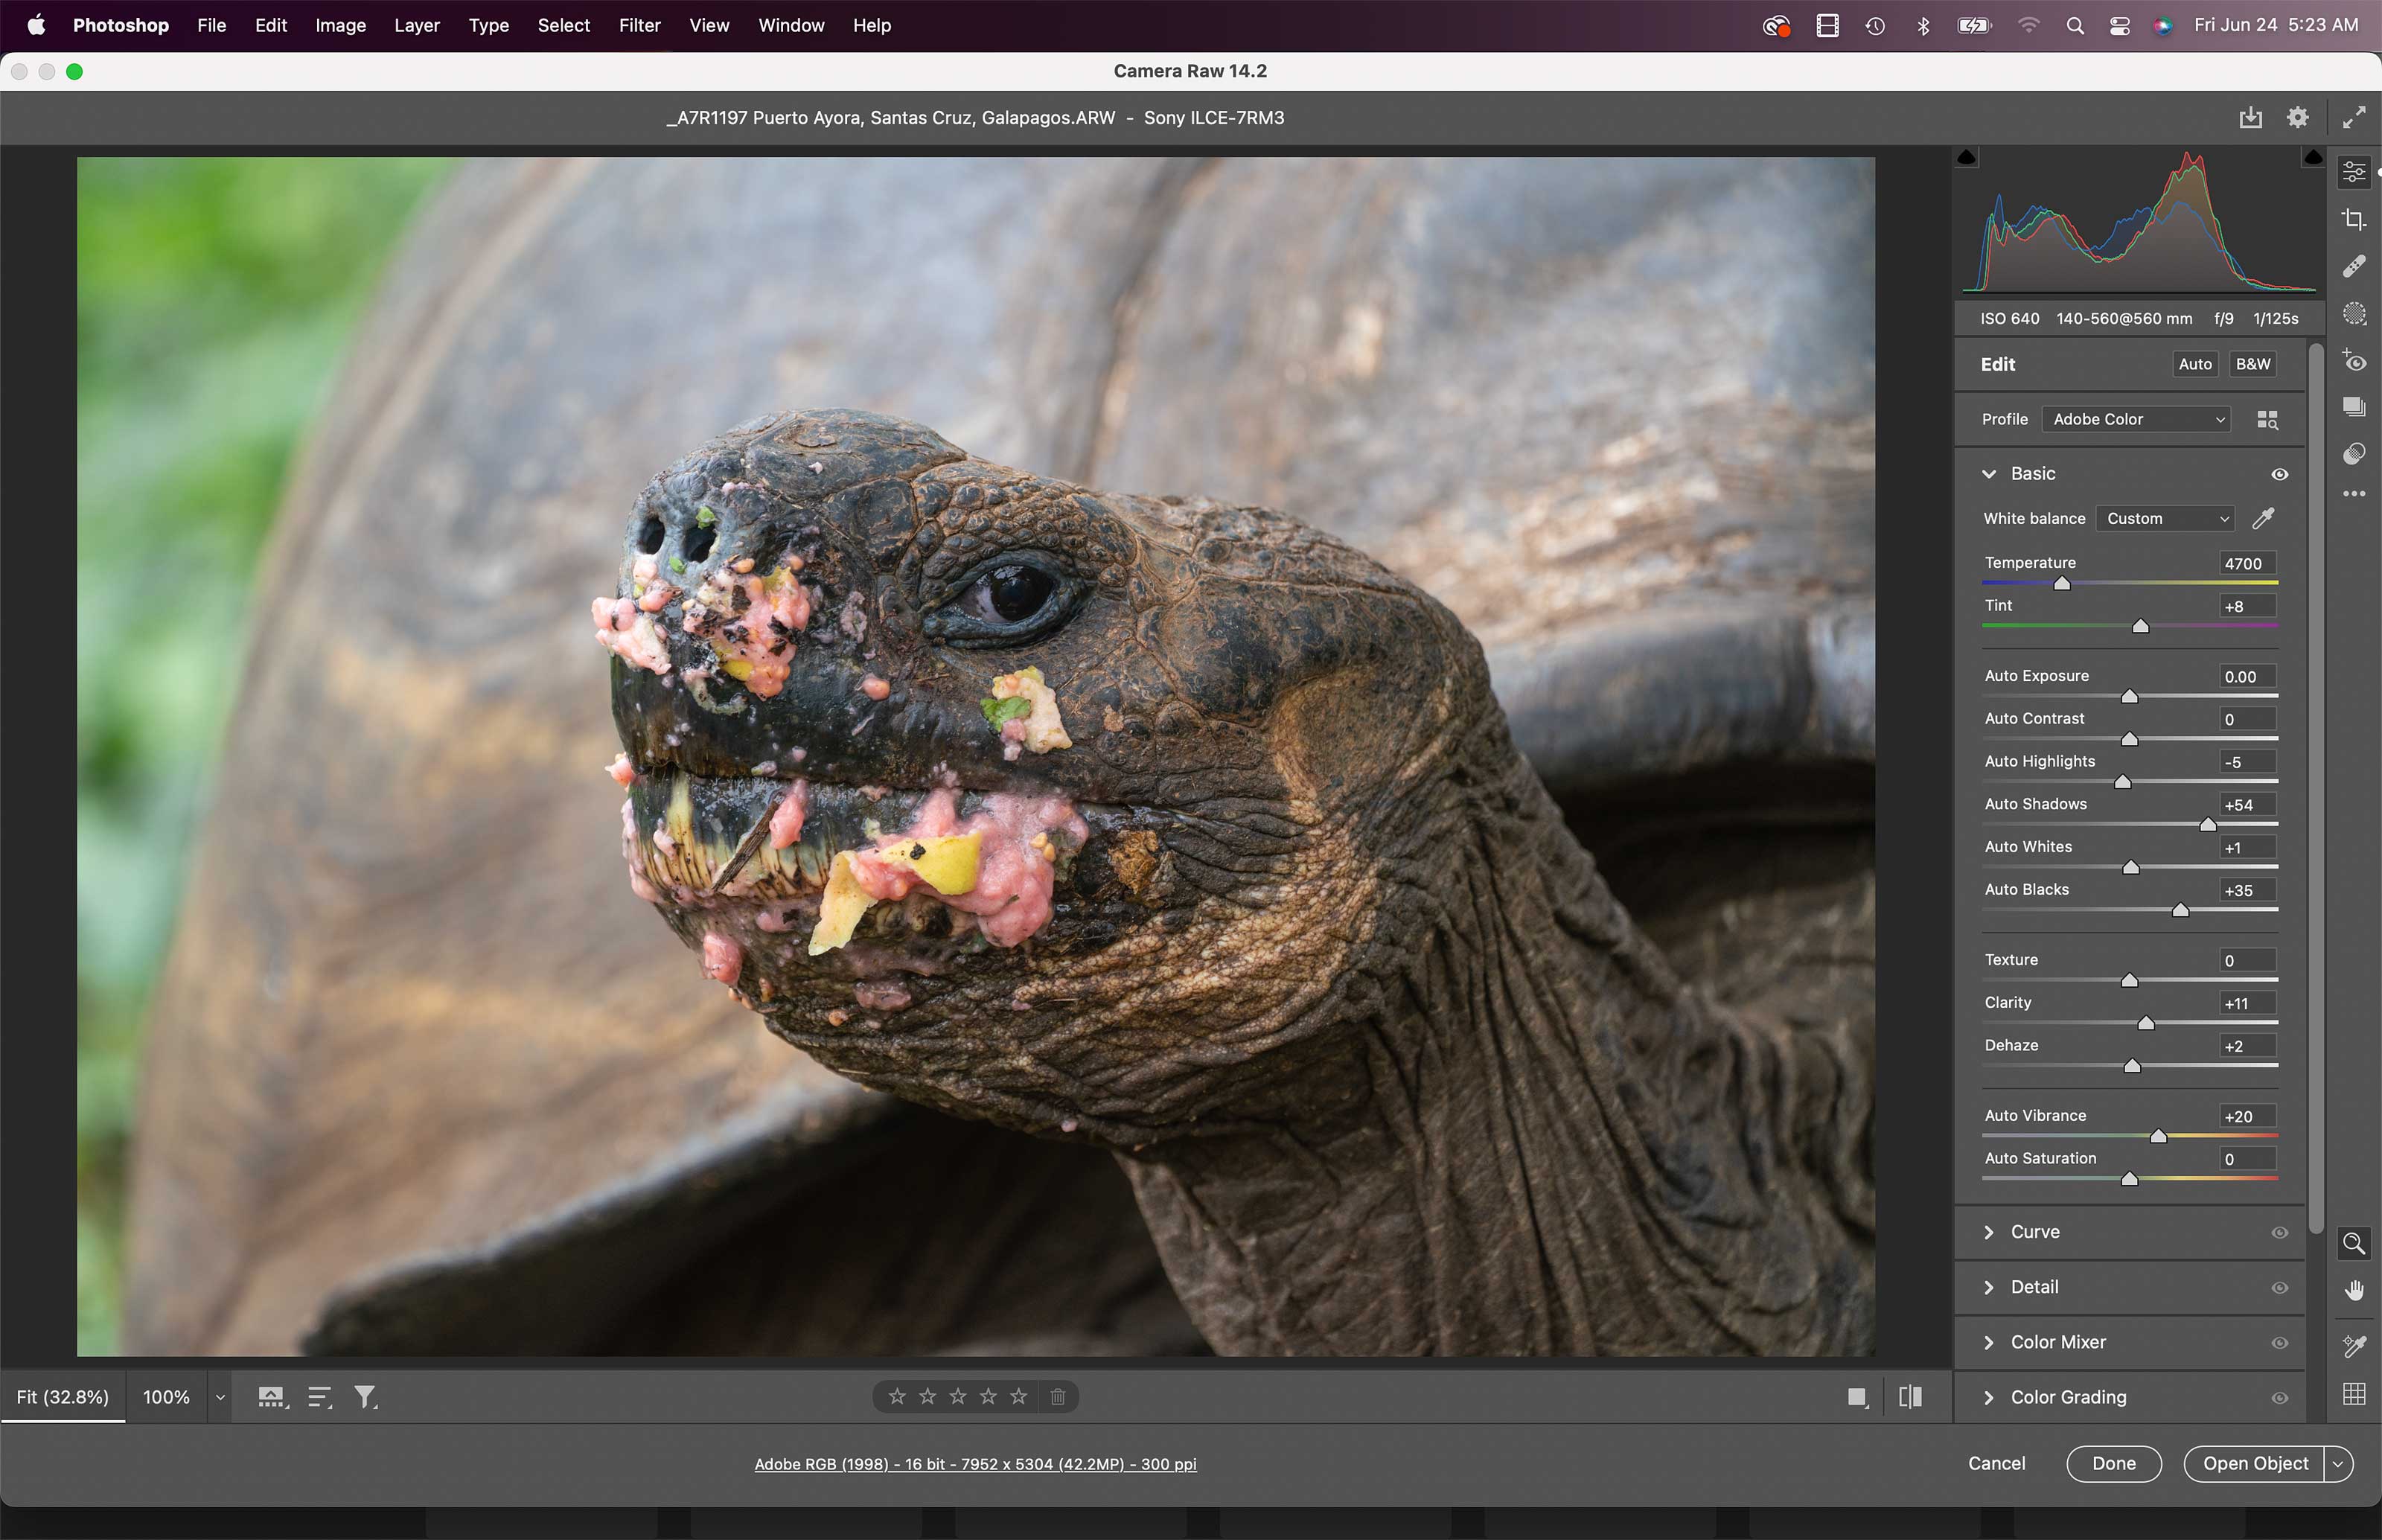This screenshot has width=2382, height=1540.
Task: Open the File menu
Action: pyautogui.click(x=211, y=25)
